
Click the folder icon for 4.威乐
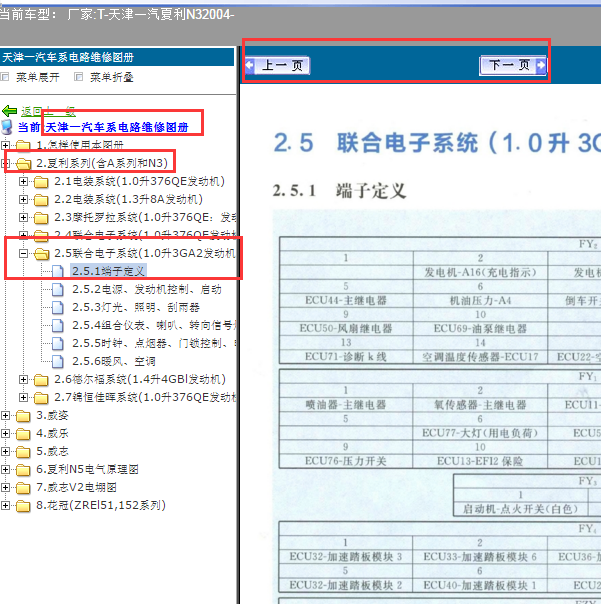(24, 434)
